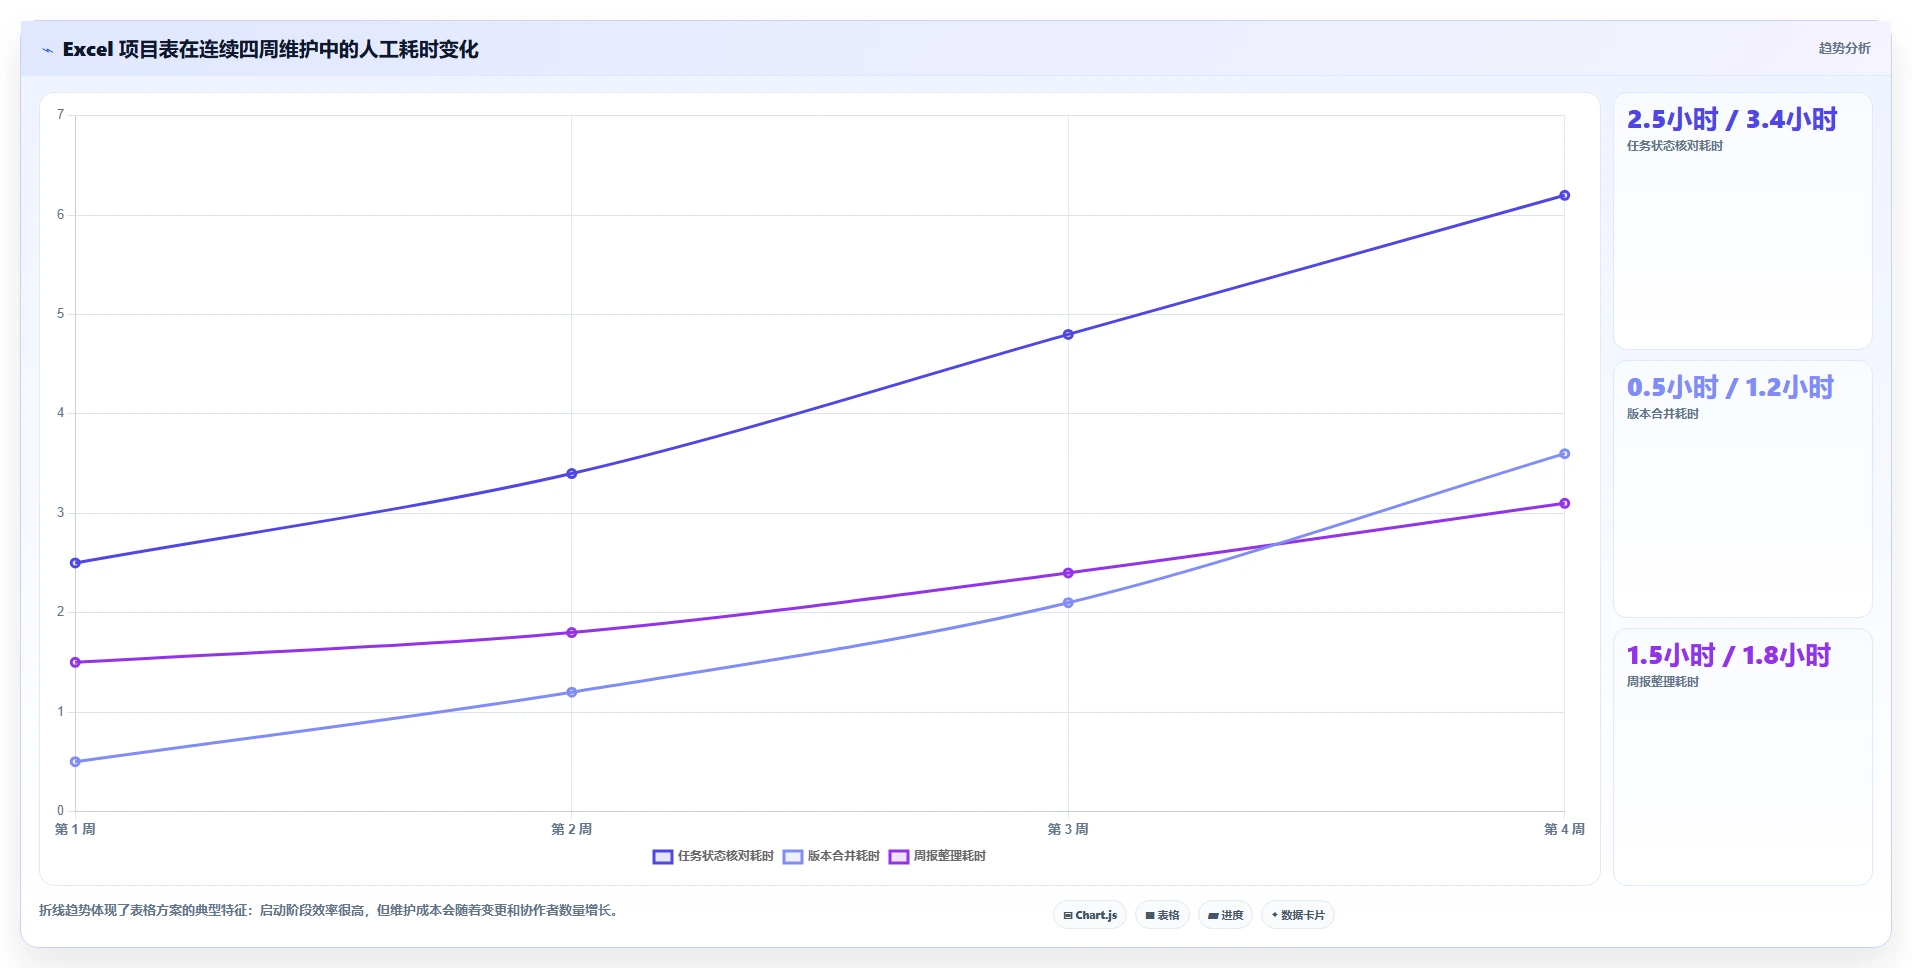Click the 数据卡片 tag below the chart

tap(1298, 915)
